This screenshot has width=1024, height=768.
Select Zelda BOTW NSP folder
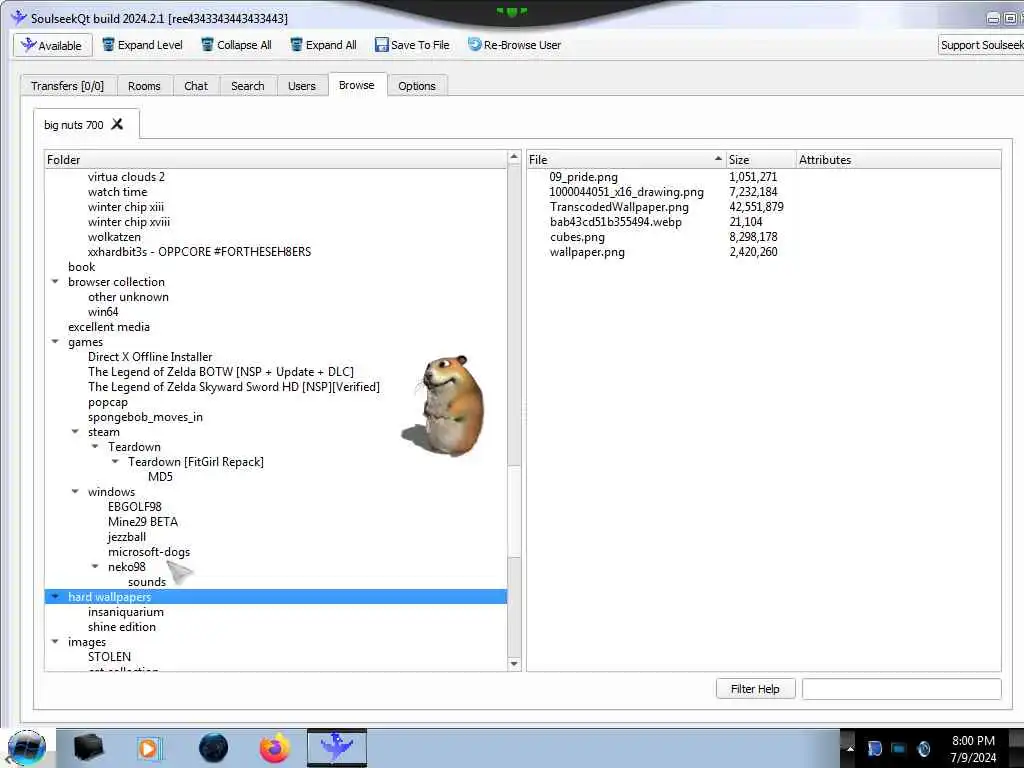tap(221, 372)
